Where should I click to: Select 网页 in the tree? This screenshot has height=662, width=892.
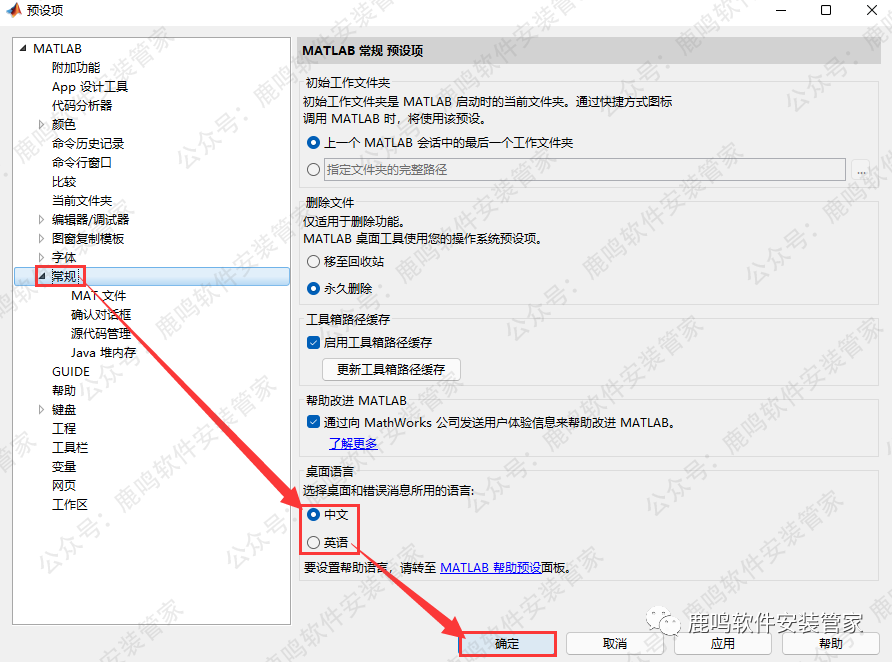pos(64,485)
